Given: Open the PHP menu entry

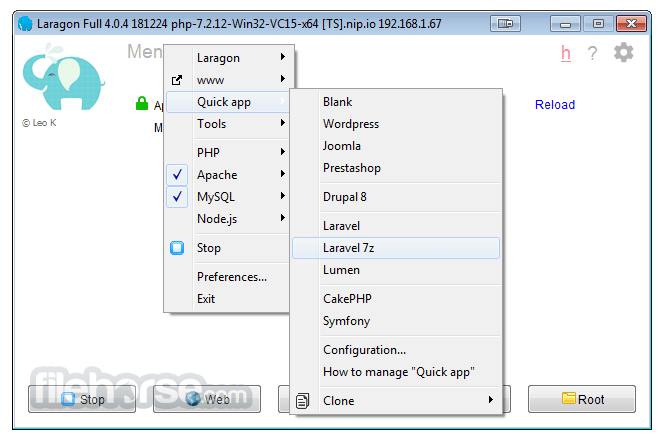Looking at the screenshot, I should tap(228, 152).
